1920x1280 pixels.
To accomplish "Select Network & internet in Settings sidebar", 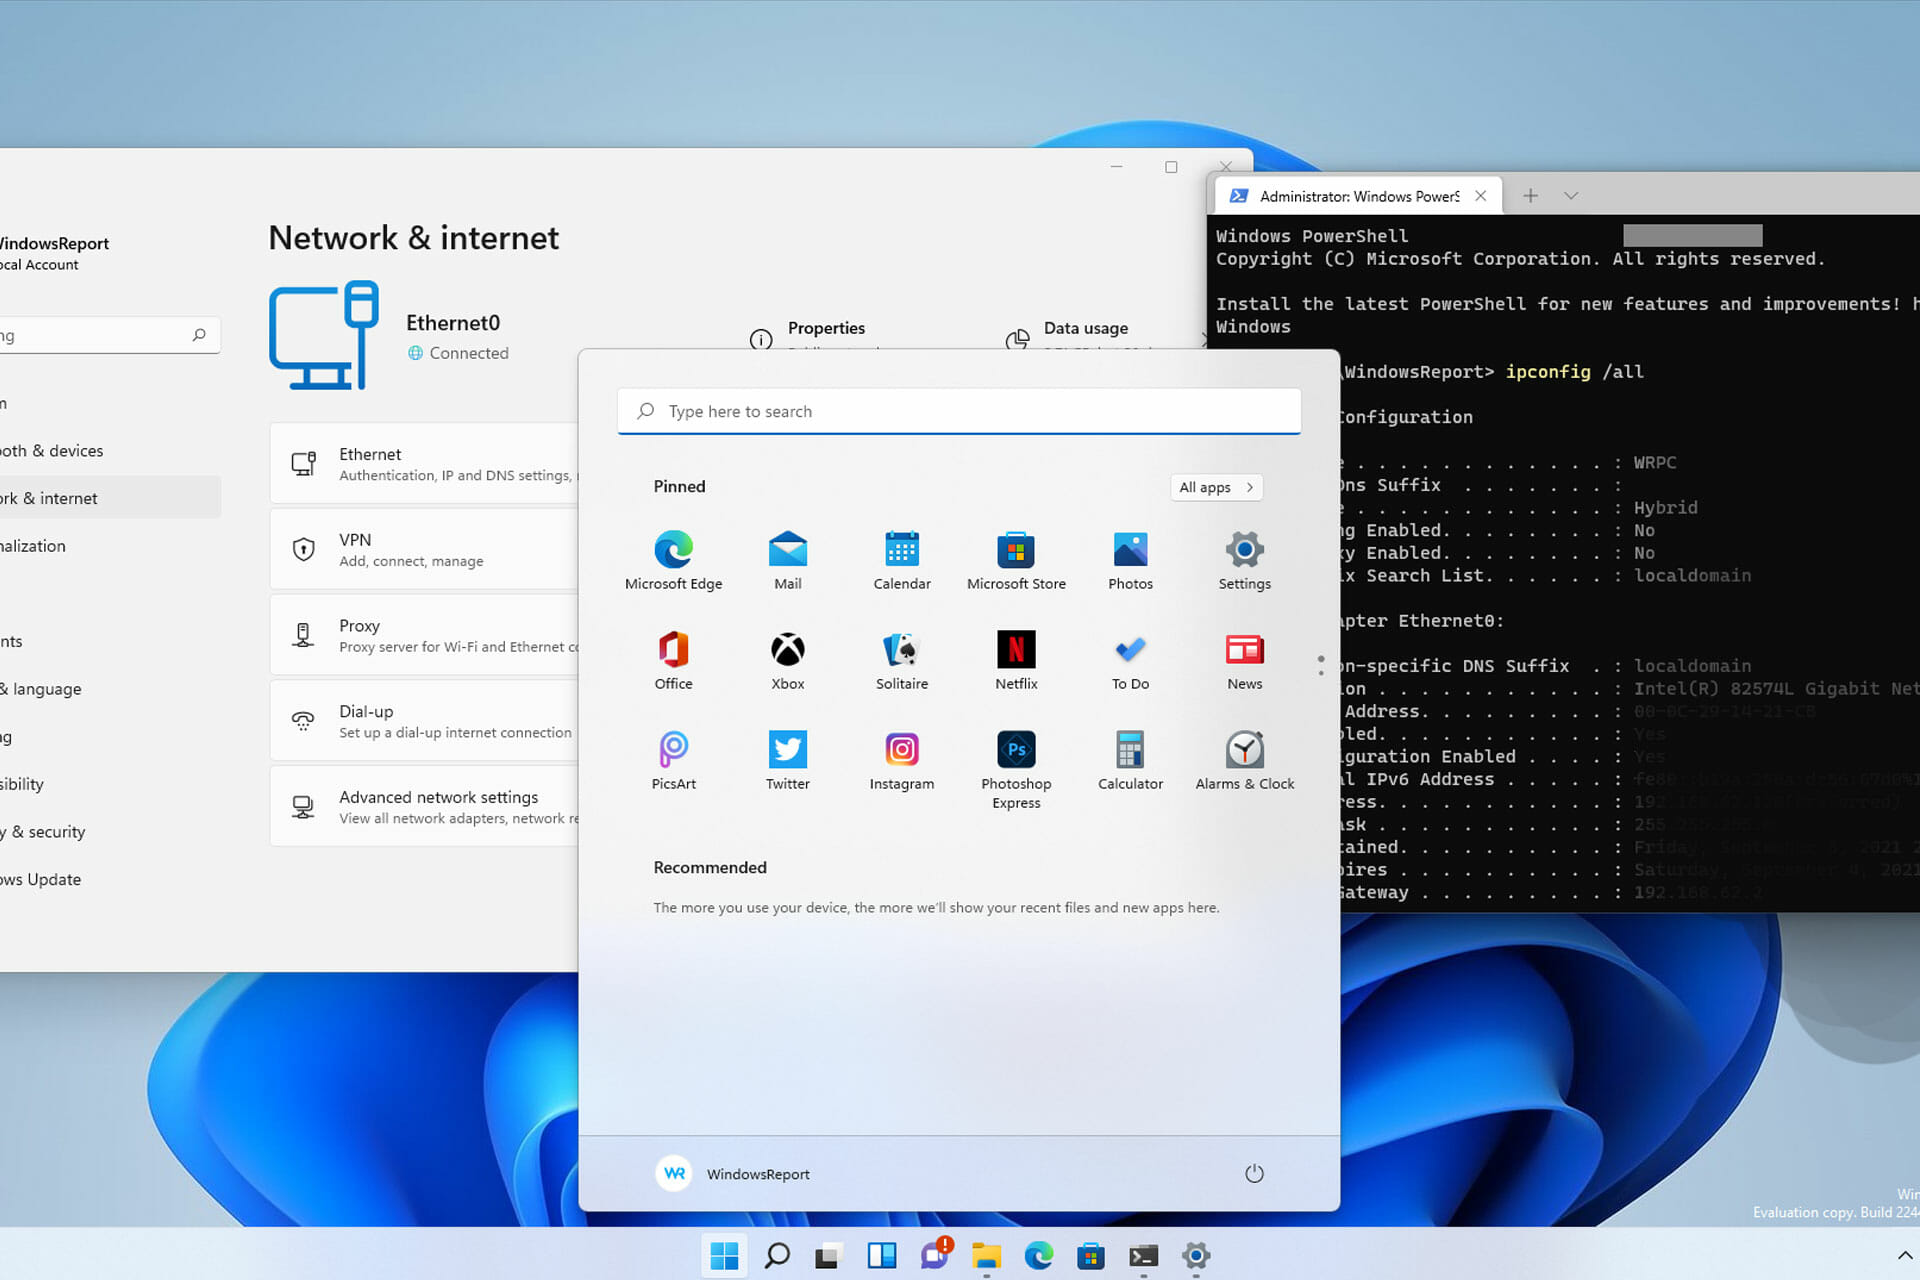I will (108, 498).
